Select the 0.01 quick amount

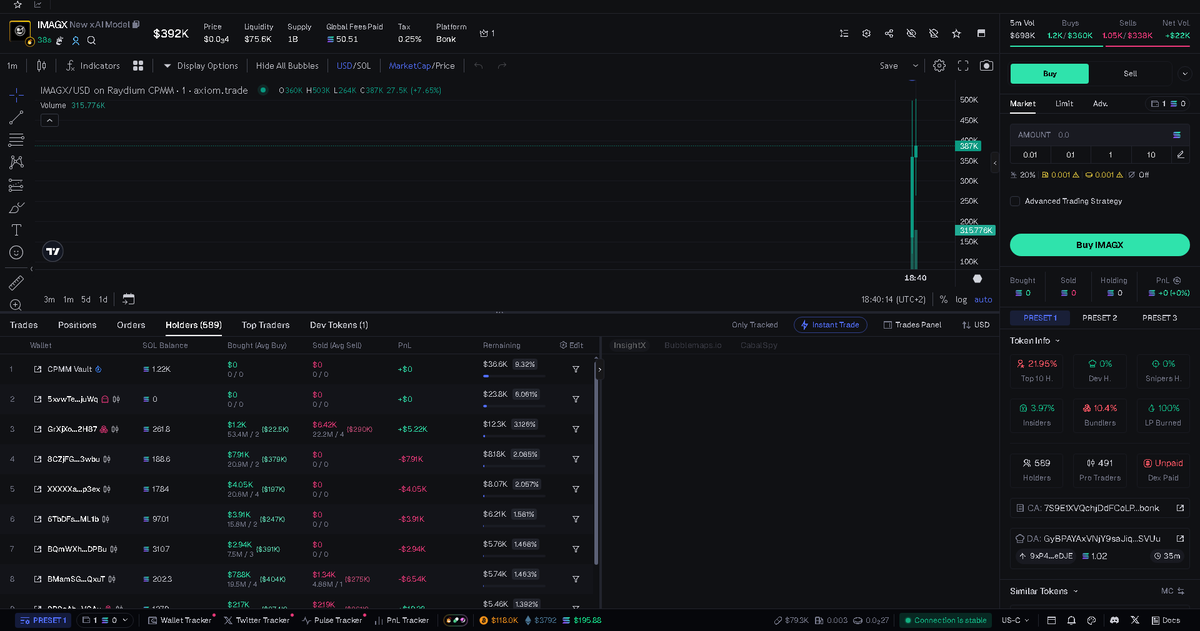(x=1030, y=155)
